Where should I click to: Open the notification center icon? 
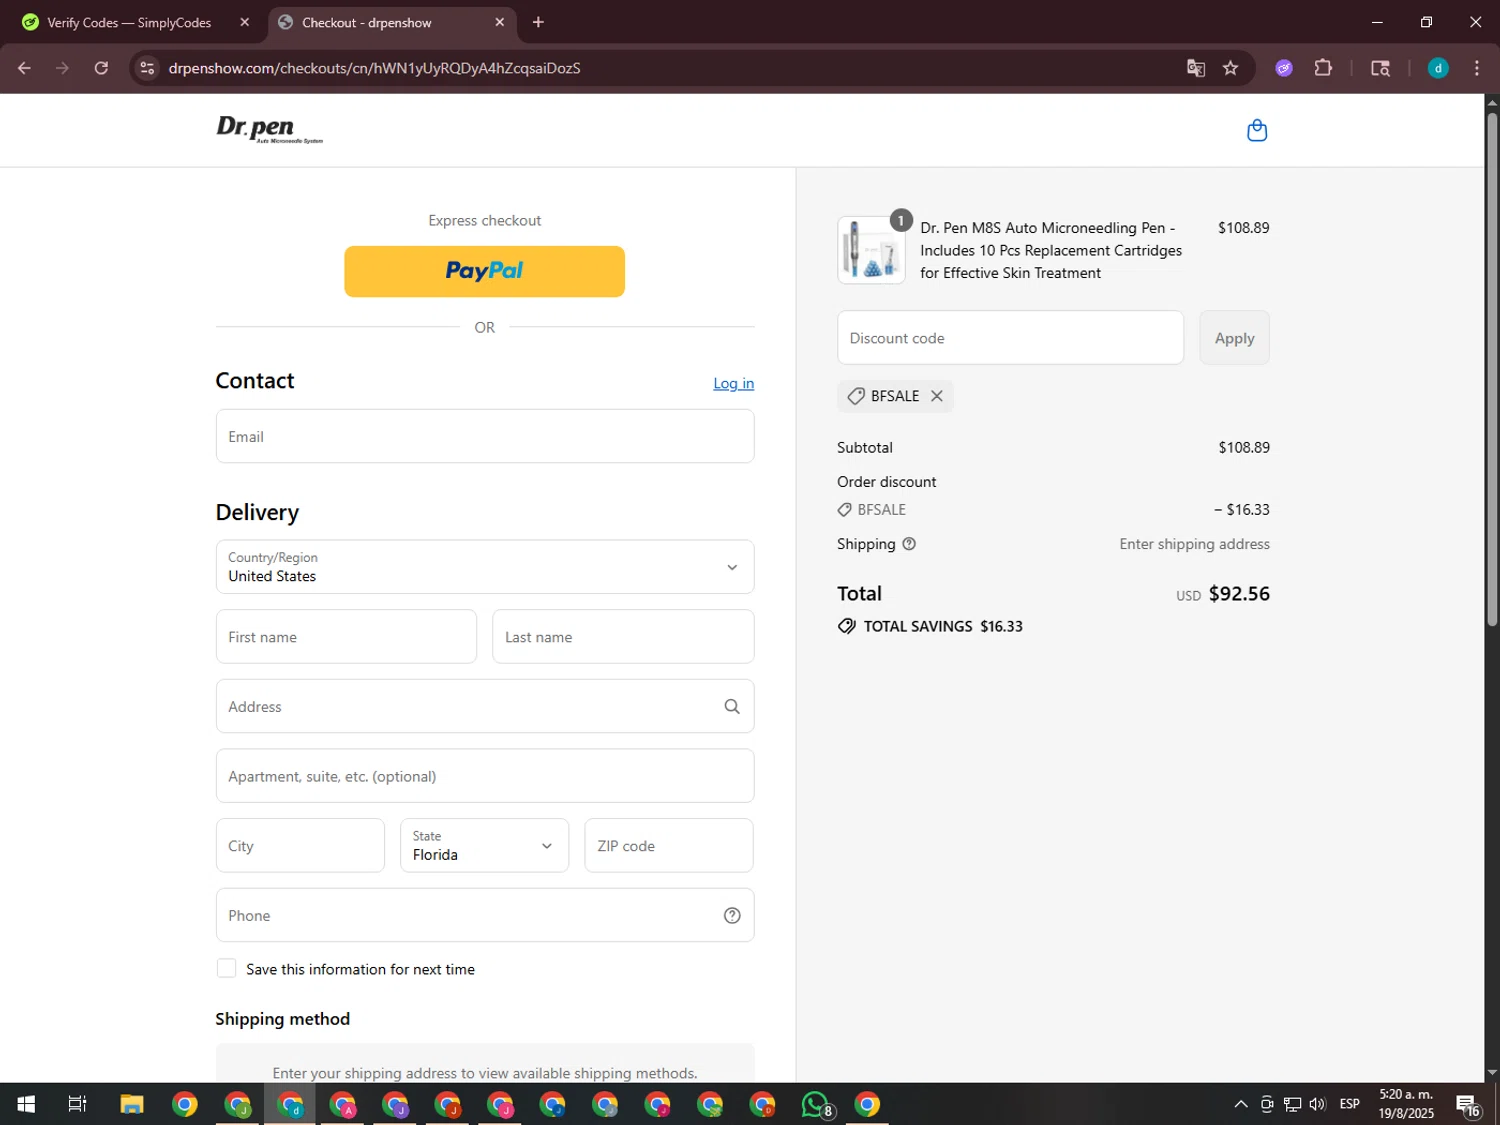tap(1468, 1105)
